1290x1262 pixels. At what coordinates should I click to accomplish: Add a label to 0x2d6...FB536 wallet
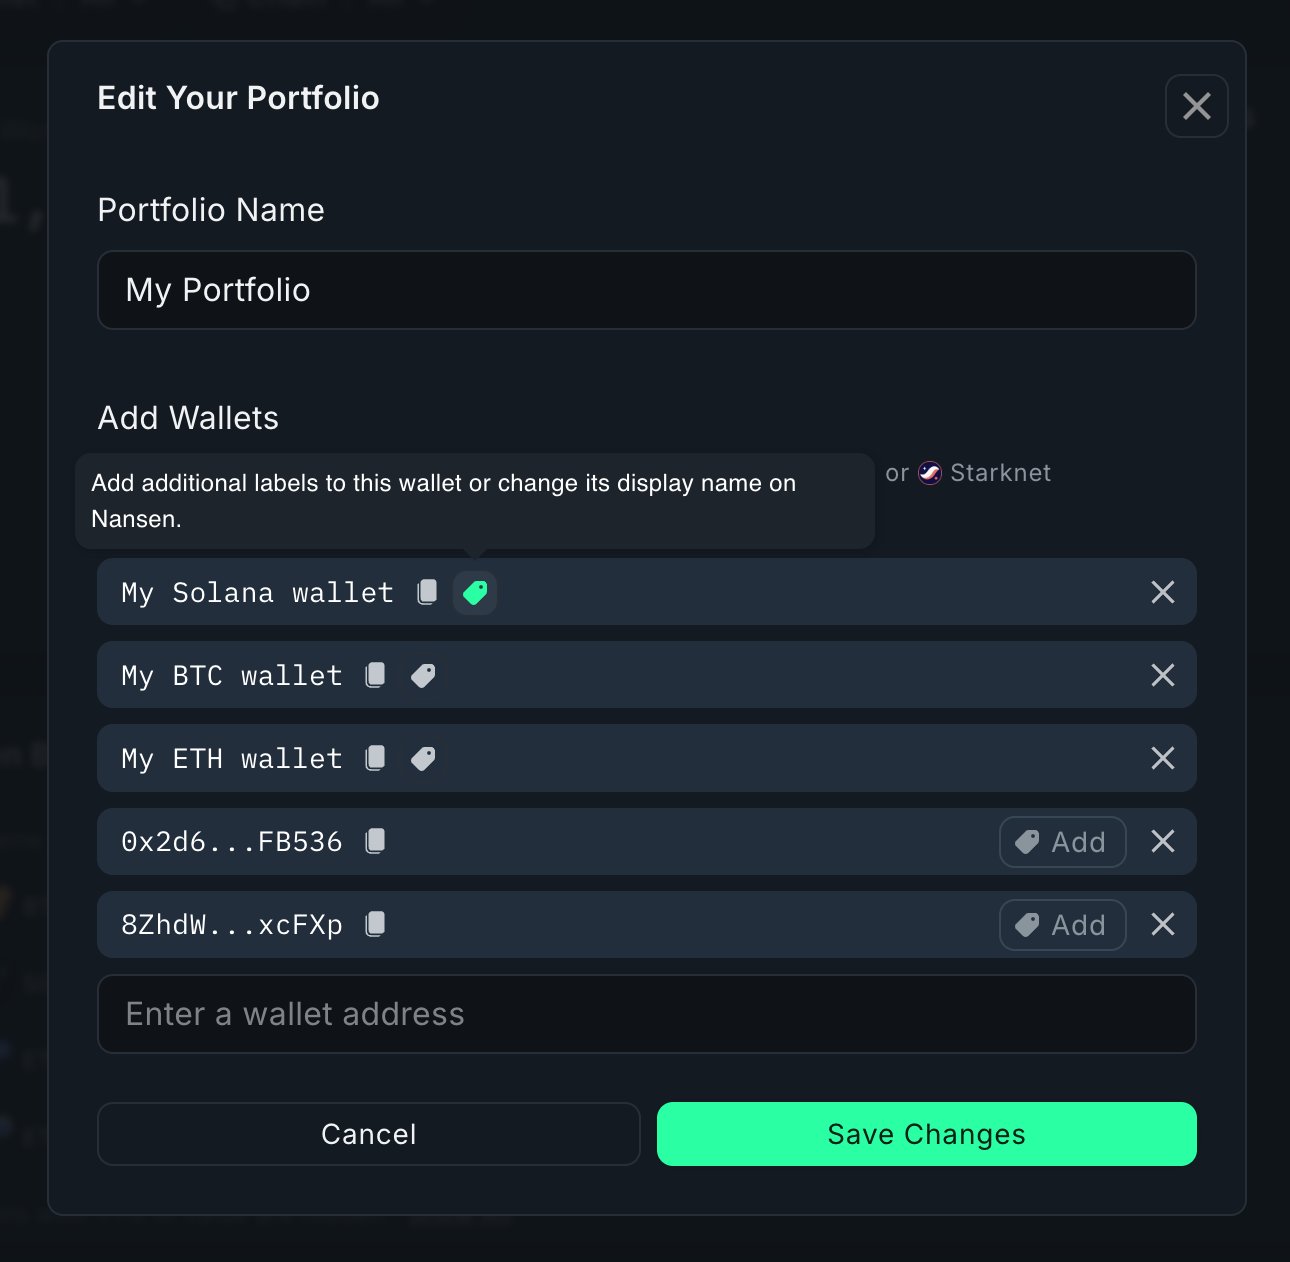point(1062,842)
